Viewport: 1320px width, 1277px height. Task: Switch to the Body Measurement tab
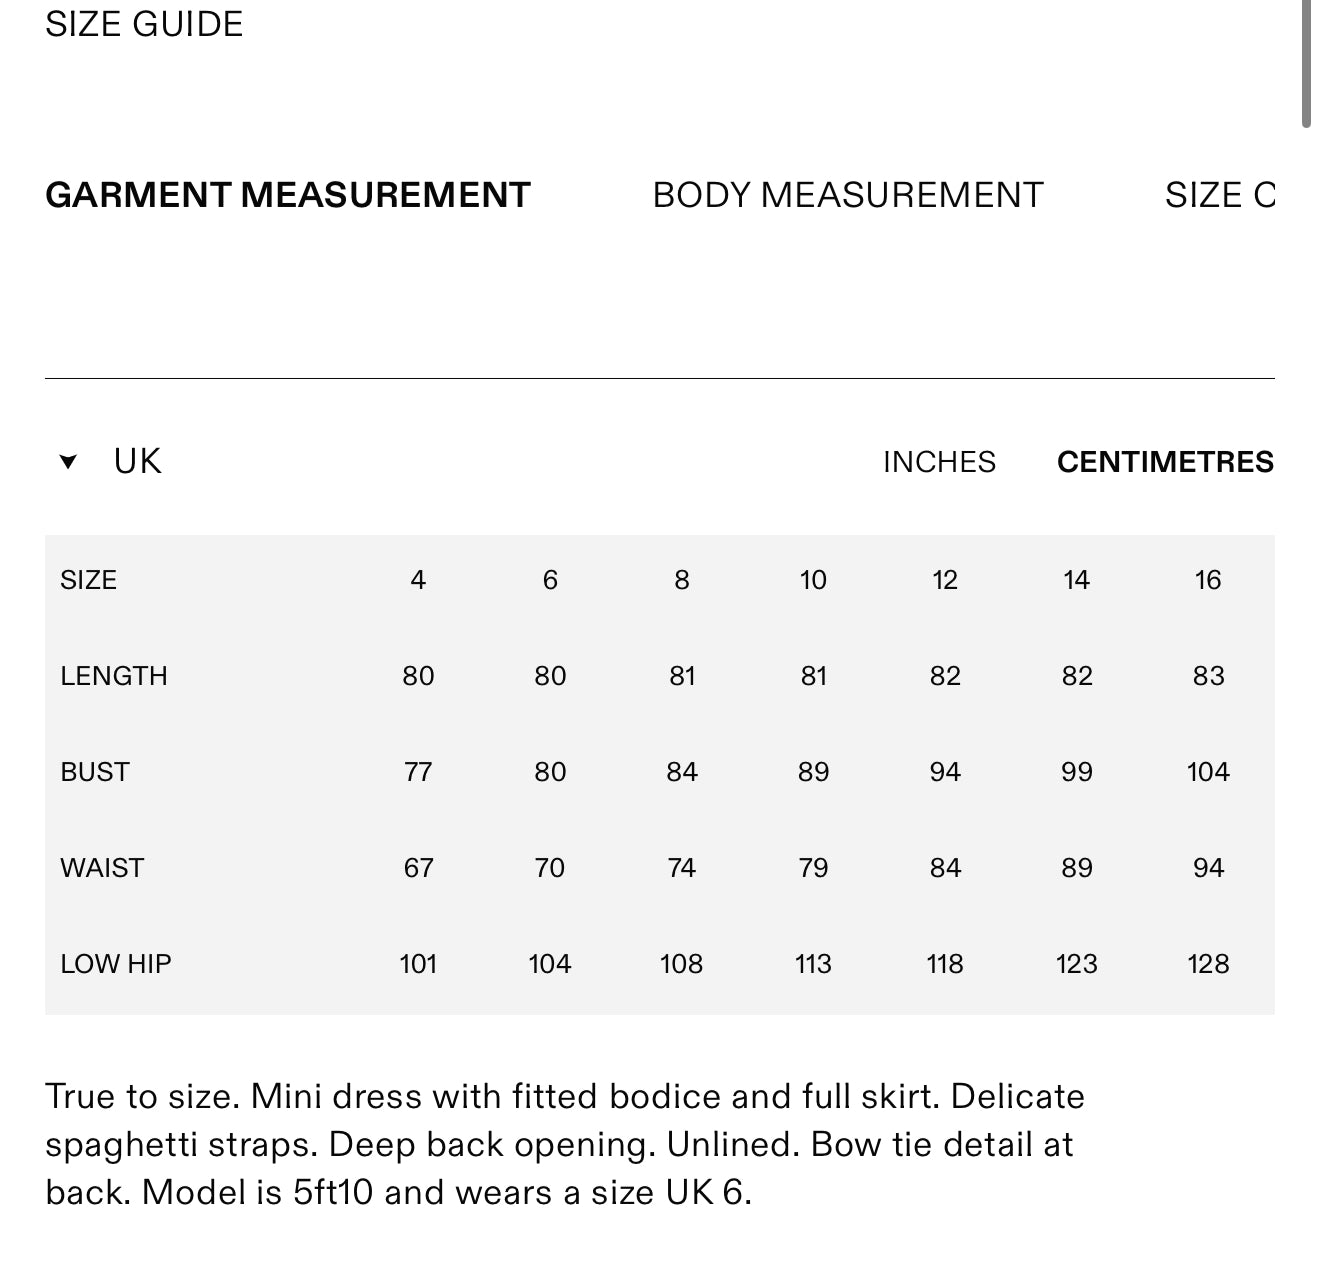tap(848, 195)
